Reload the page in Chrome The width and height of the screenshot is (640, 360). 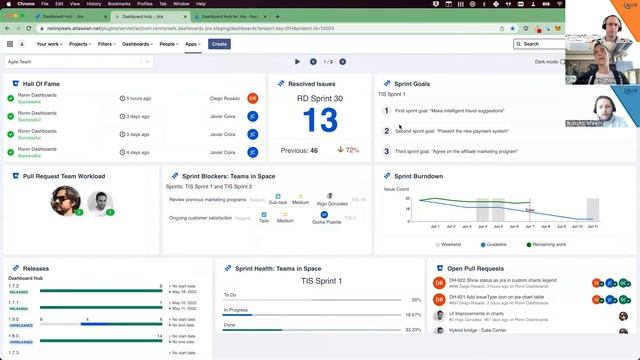pos(29,29)
